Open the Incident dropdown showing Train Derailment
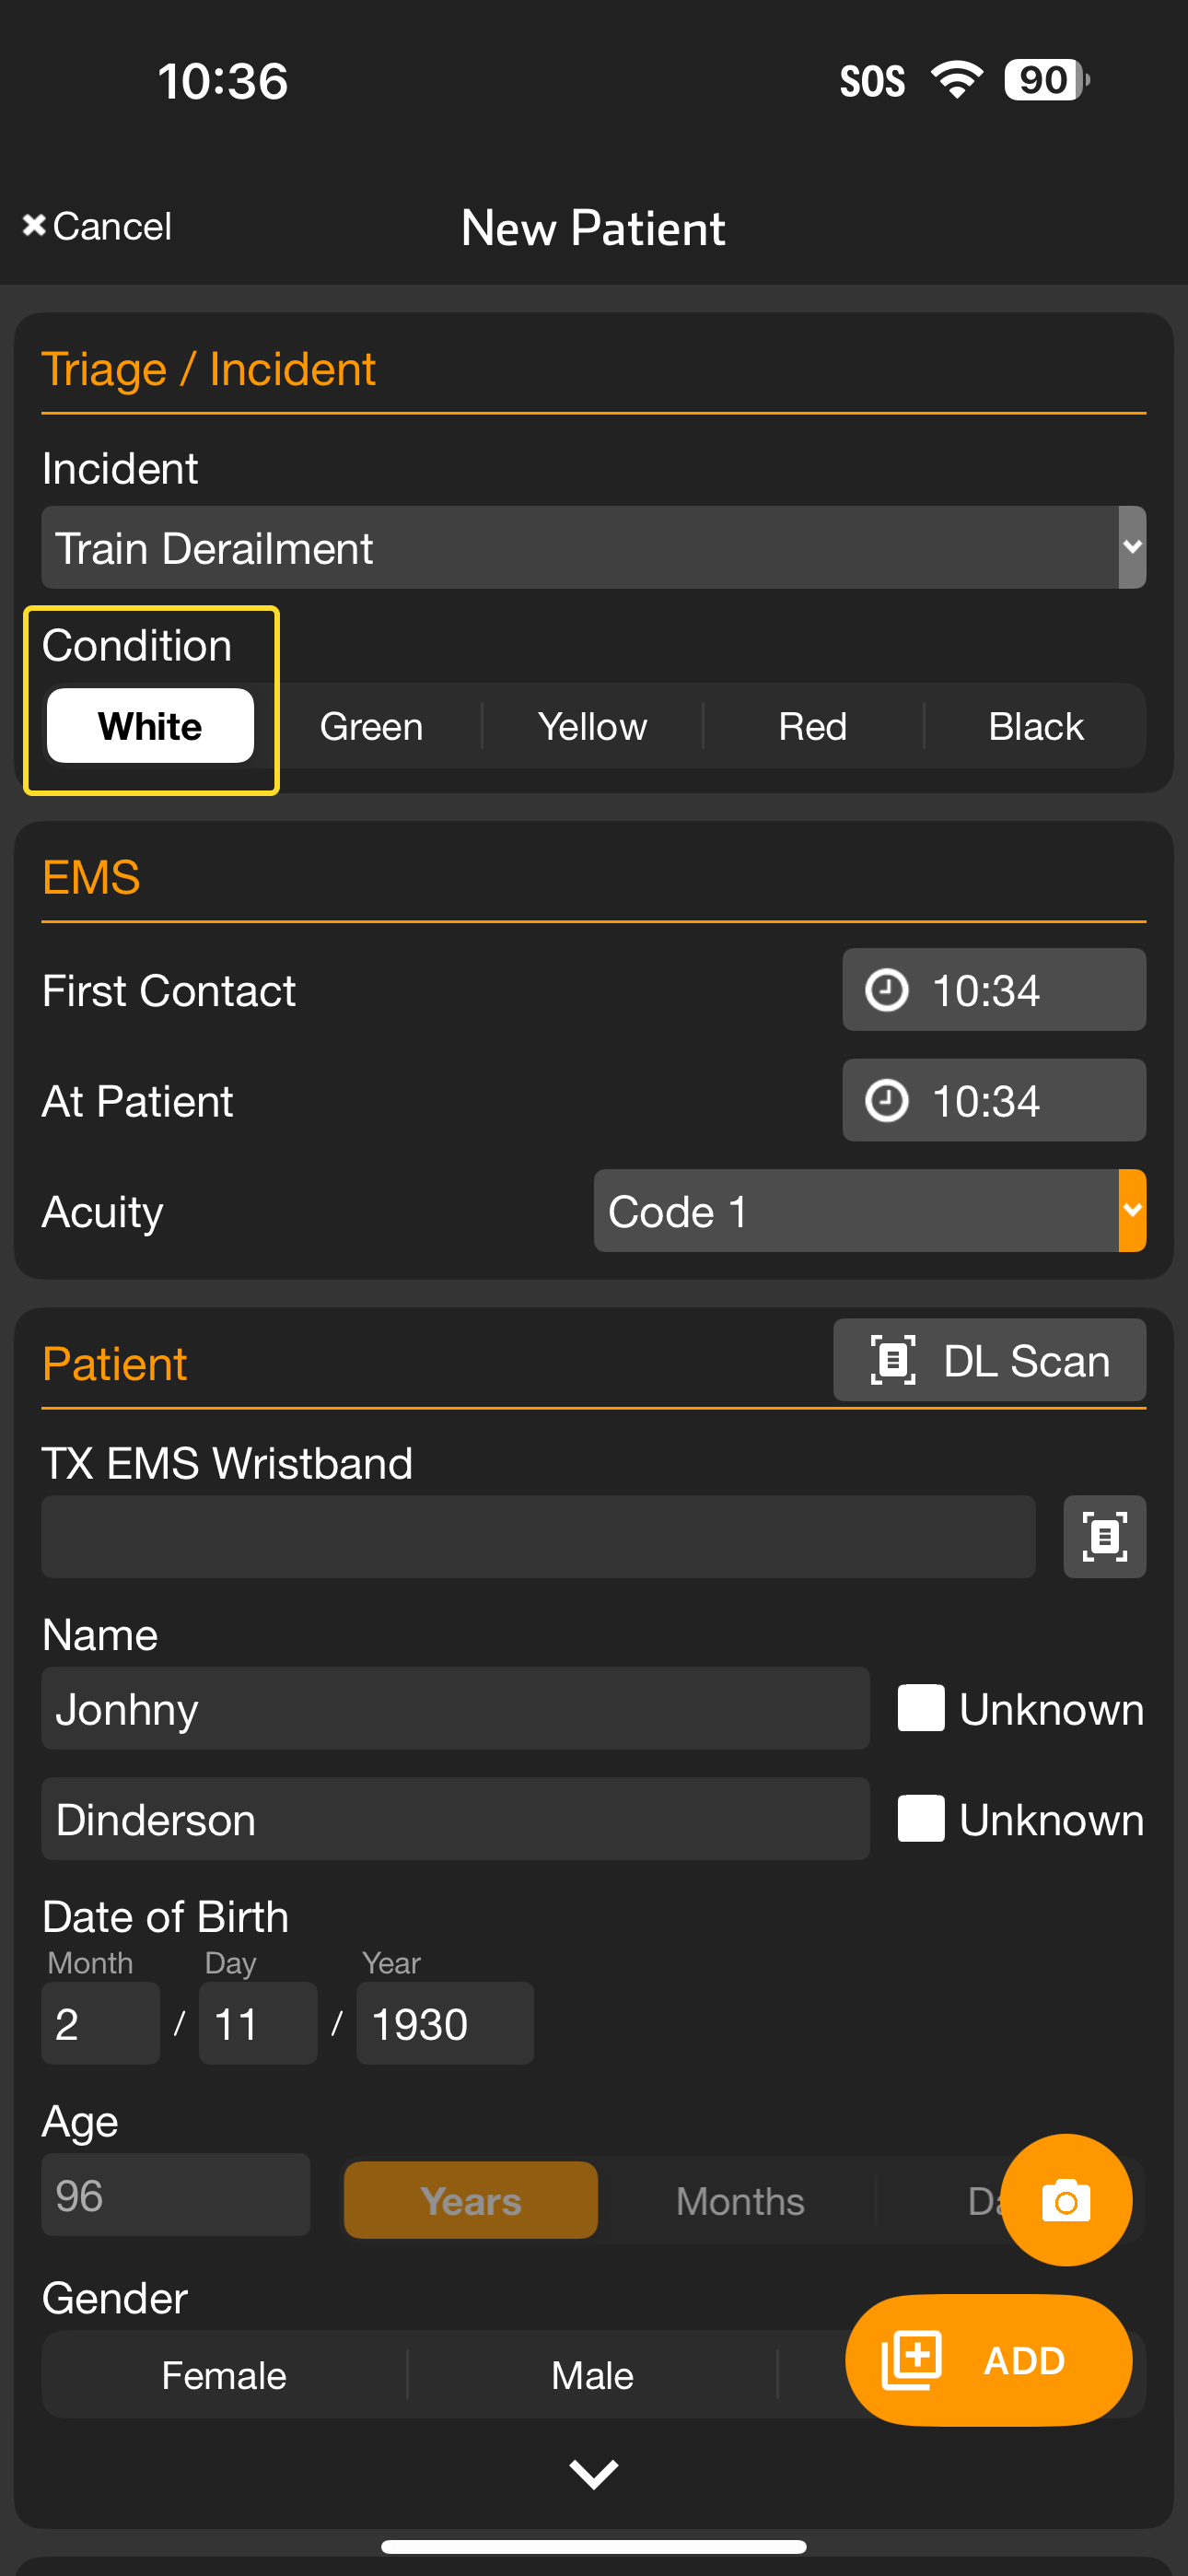Viewport: 1188px width, 2576px height. [593, 548]
